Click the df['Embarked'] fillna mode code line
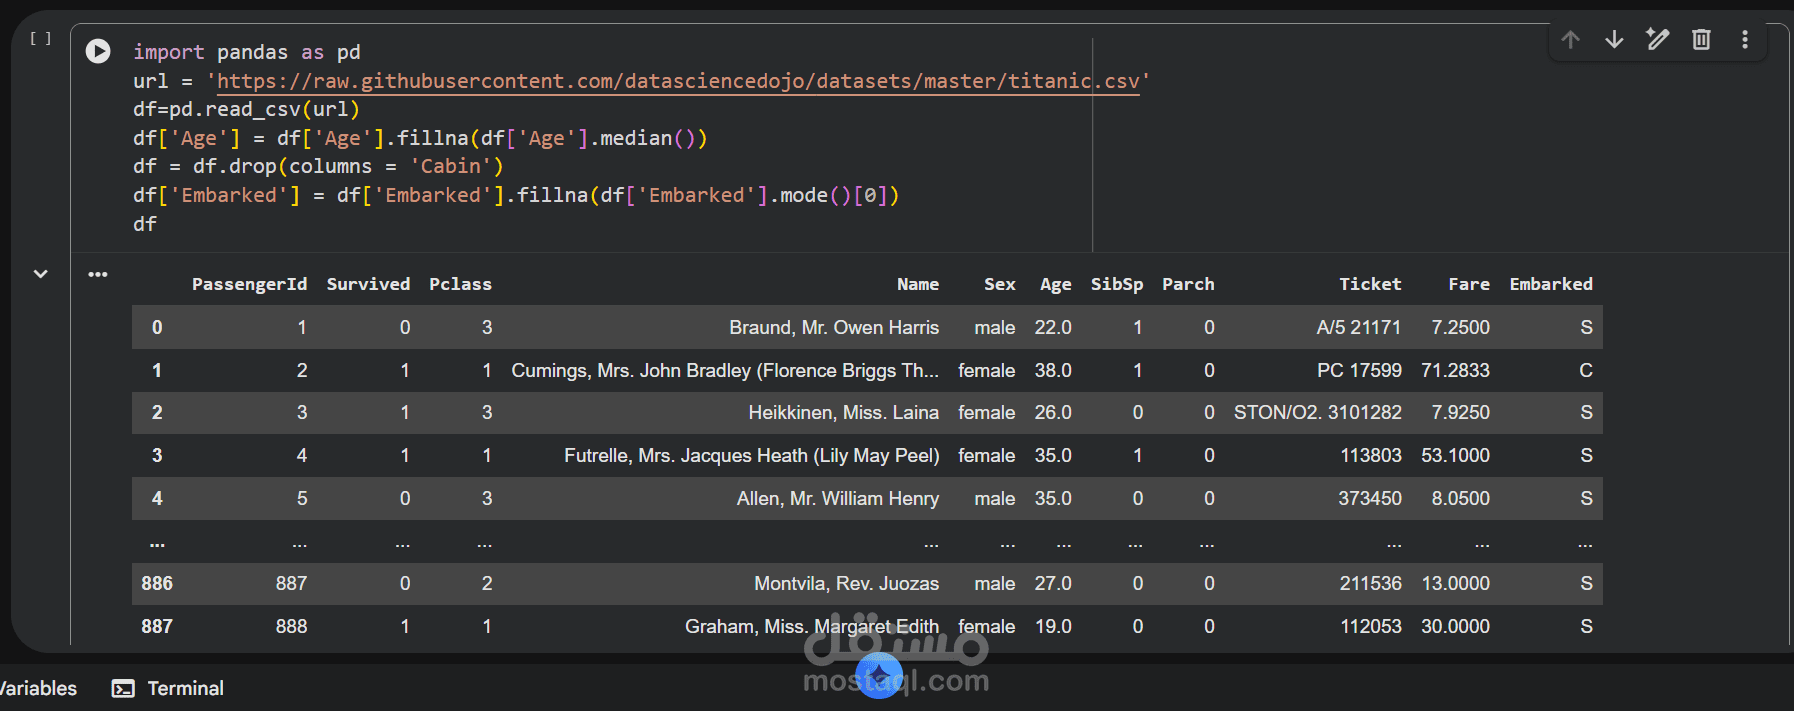The width and height of the screenshot is (1794, 711). (x=516, y=195)
